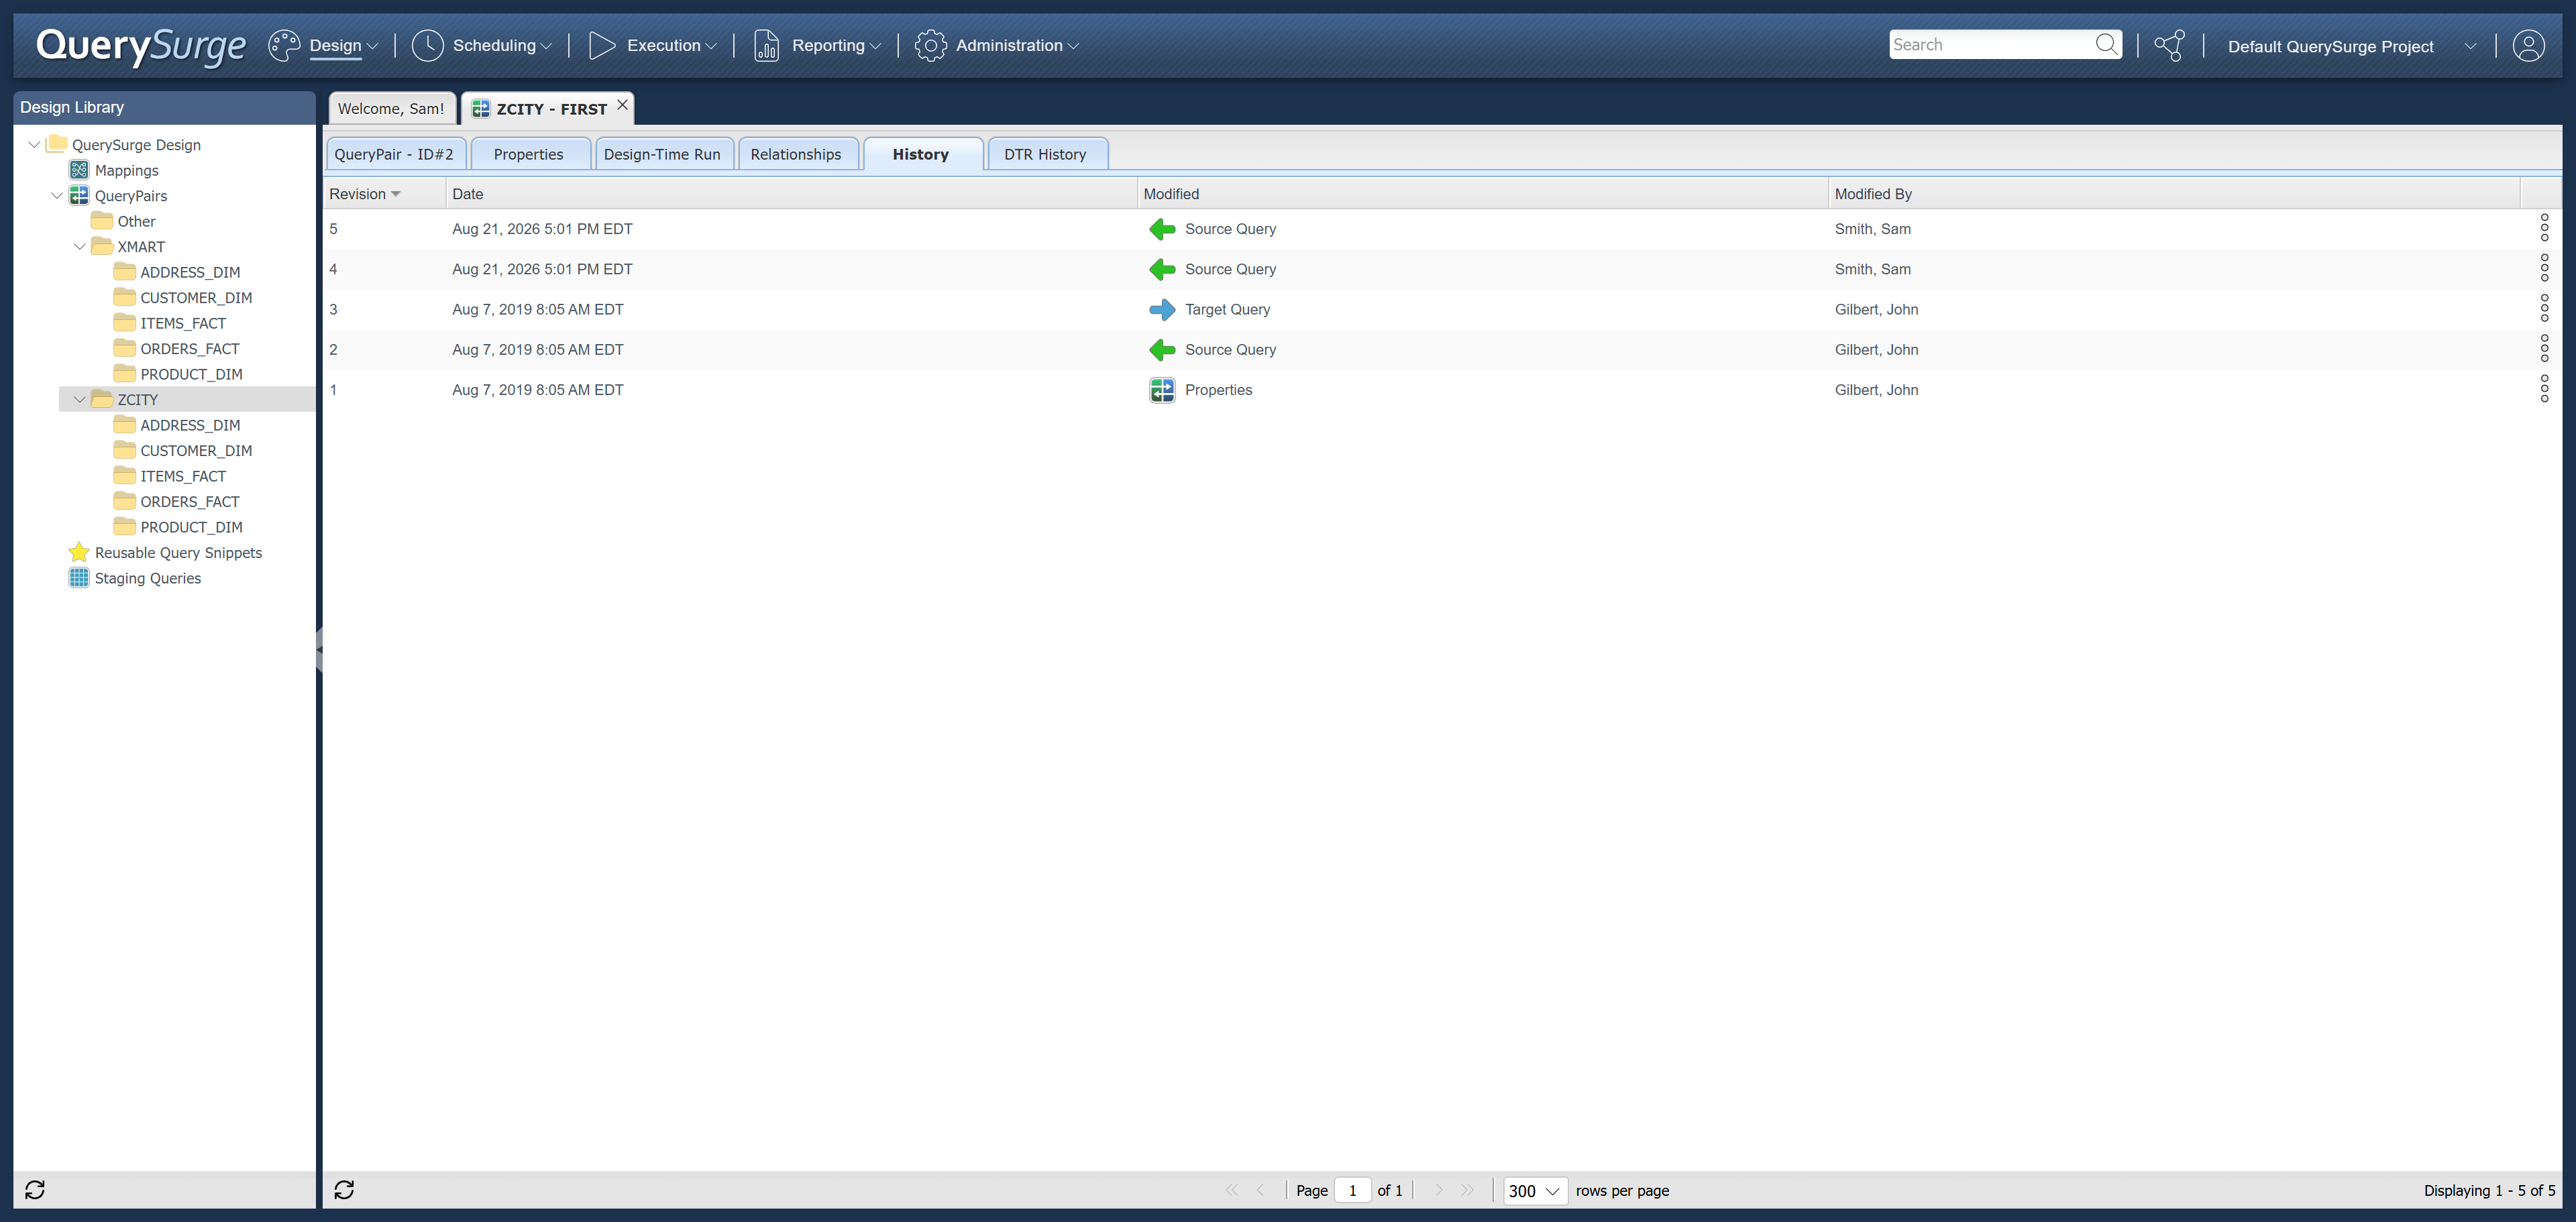Screen dimensions: 2576x1222
Task: Click the Design palette icon
Action: [x=284, y=45]
